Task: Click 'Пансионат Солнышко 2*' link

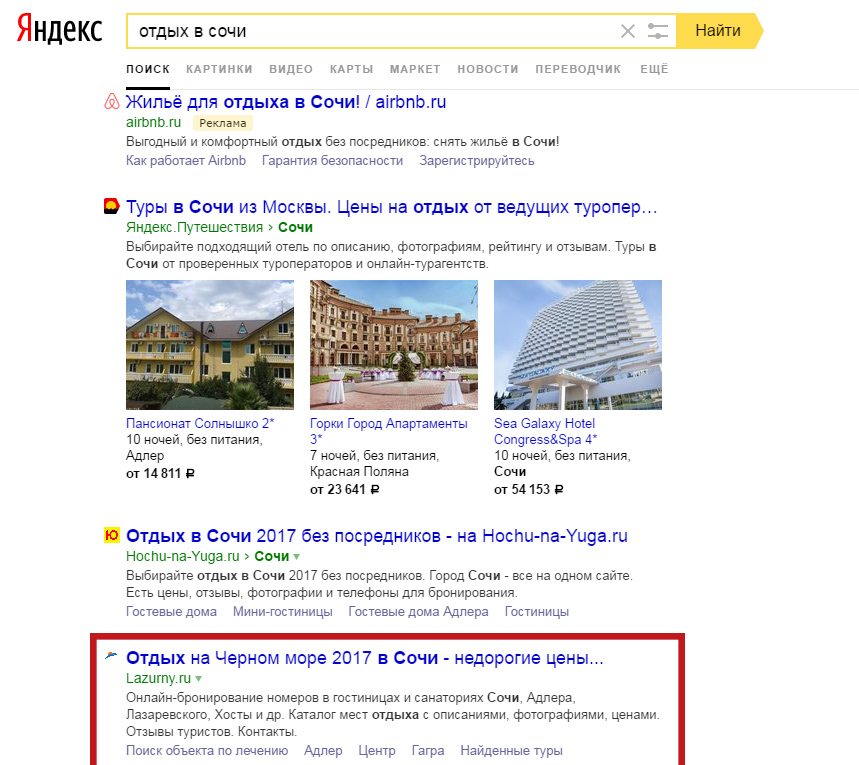Action: pos(200,424)
